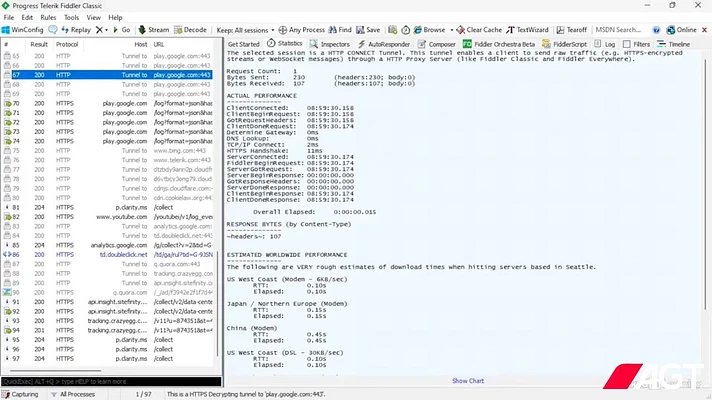Screen dimensions: 712x400
Task: Replay the selected session
Action: [x=76, y=30]
